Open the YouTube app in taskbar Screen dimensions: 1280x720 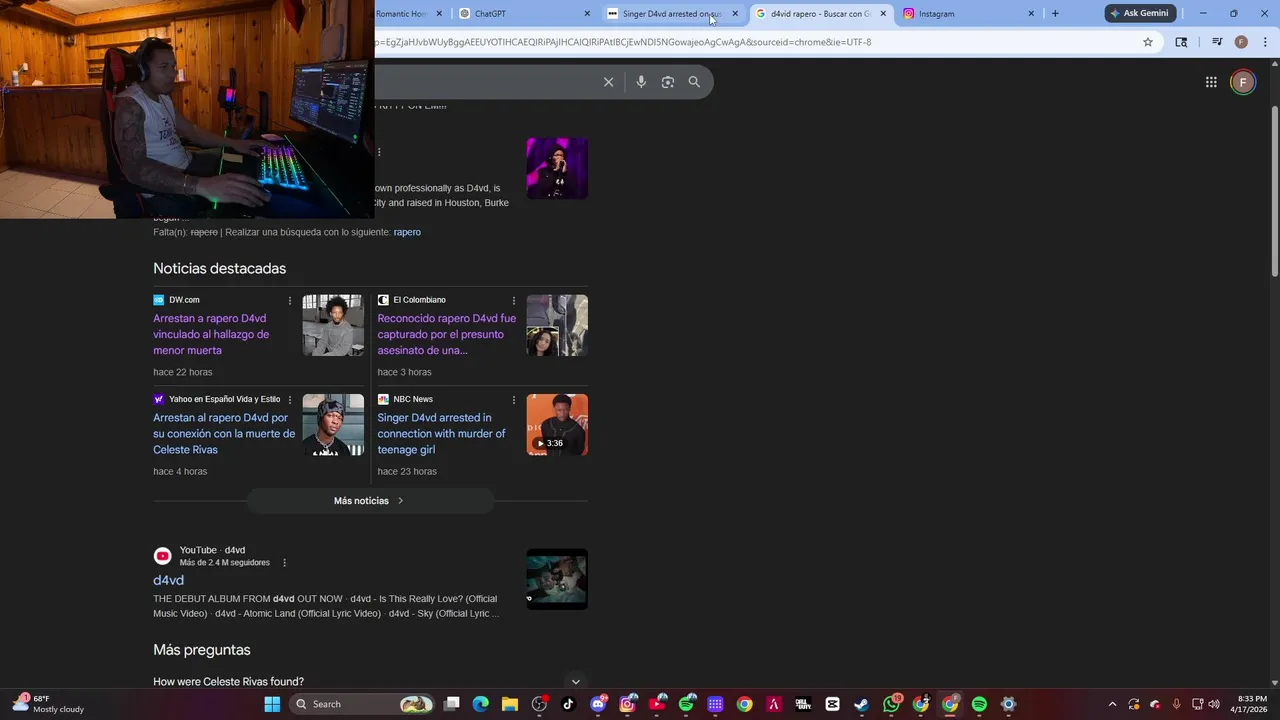click(658, 704)
